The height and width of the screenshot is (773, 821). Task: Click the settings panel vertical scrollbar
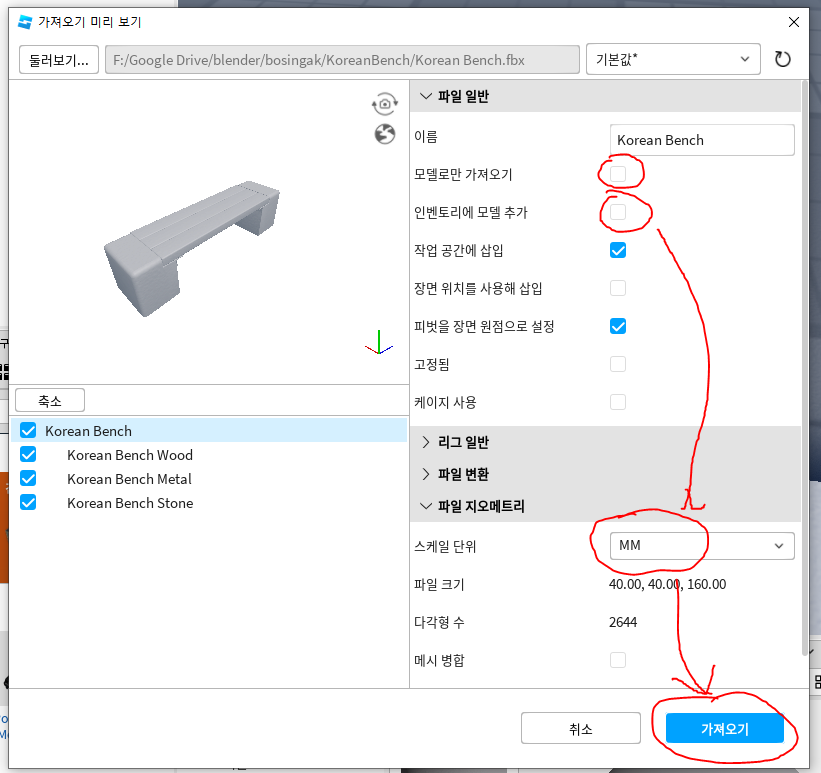(805, 367)
